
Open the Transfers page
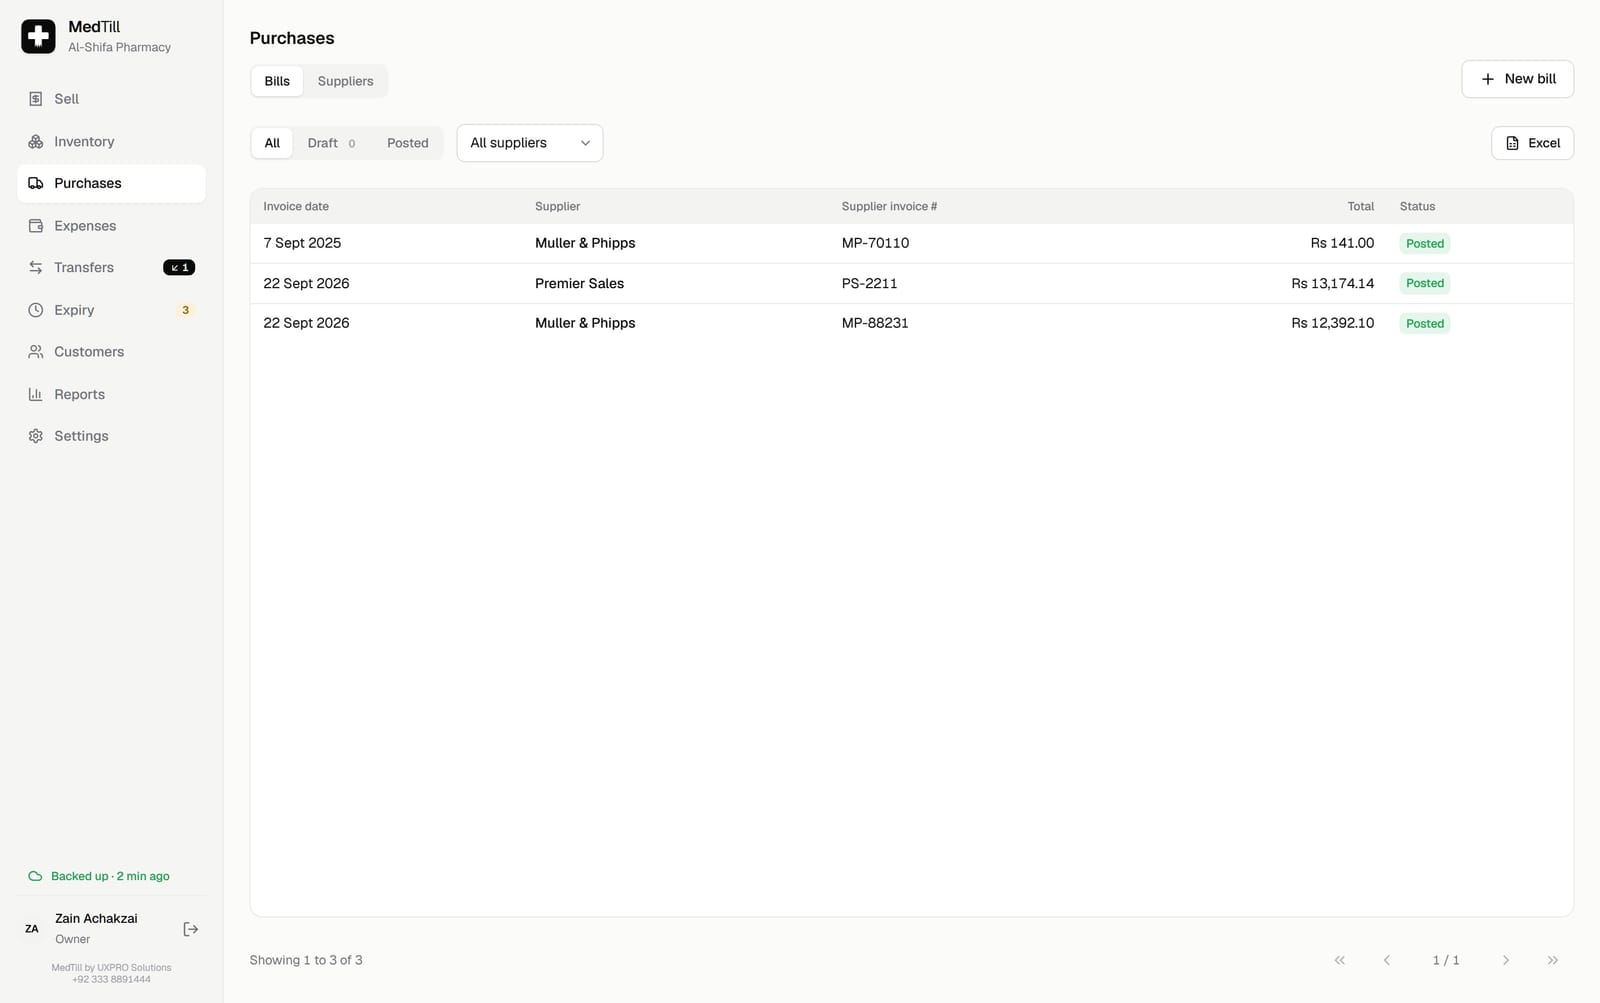(111, 268)
